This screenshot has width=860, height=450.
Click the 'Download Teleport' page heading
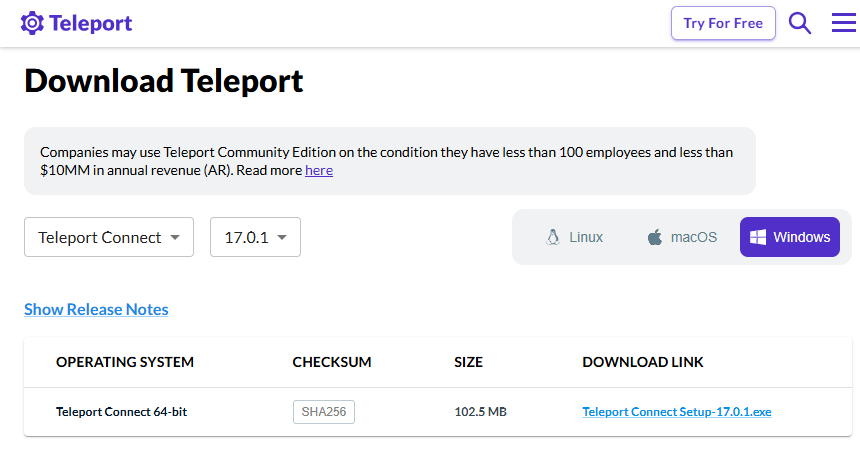tap(163, 81)
